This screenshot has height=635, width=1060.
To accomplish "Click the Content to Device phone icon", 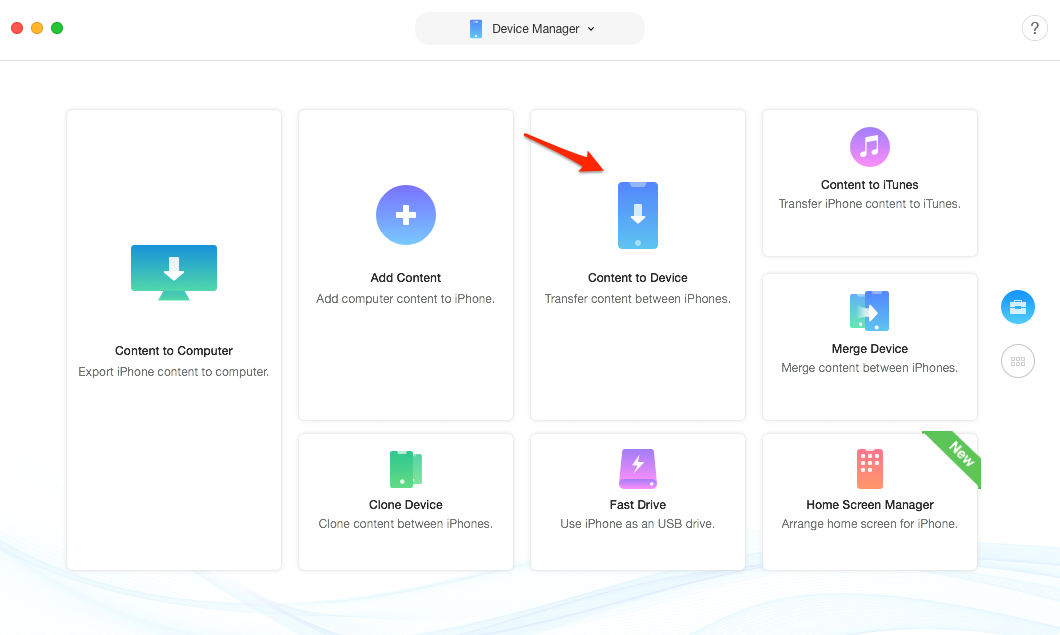I will (x=637, y=215).
